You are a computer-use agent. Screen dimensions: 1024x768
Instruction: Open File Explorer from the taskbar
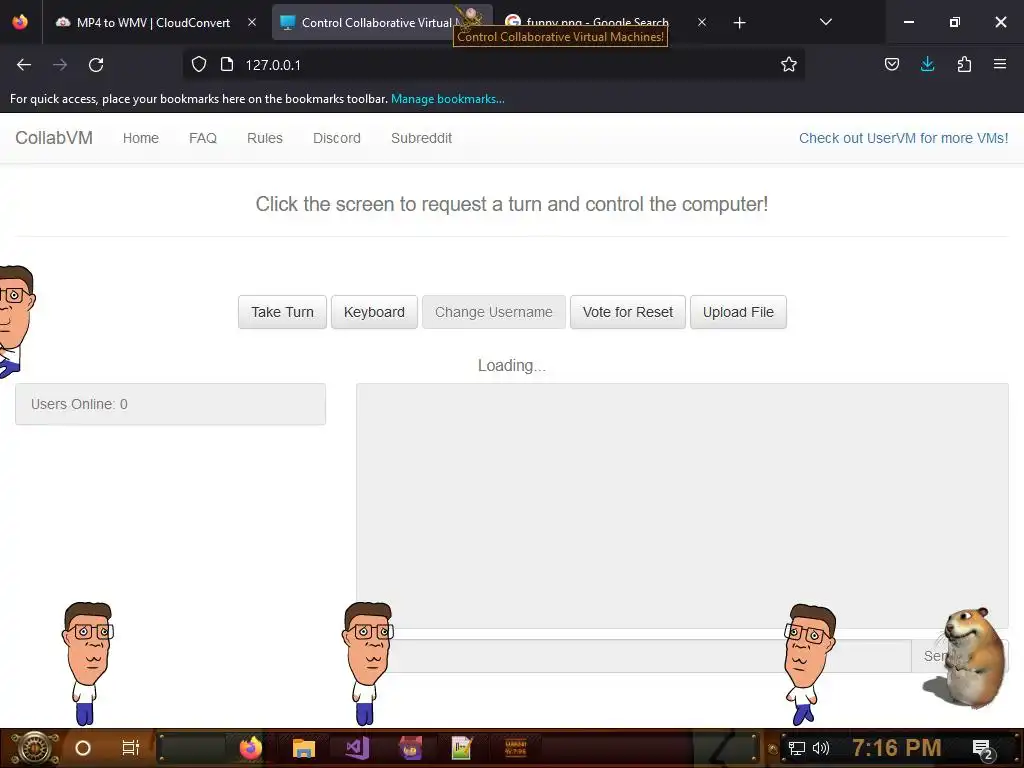click(x=304, y=748)
